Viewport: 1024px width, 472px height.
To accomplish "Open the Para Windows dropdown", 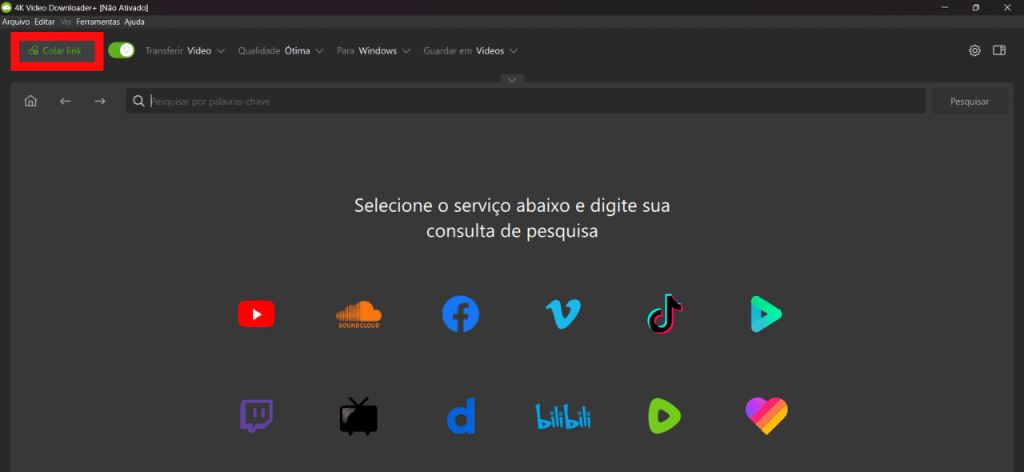I will tap(374, 50).
